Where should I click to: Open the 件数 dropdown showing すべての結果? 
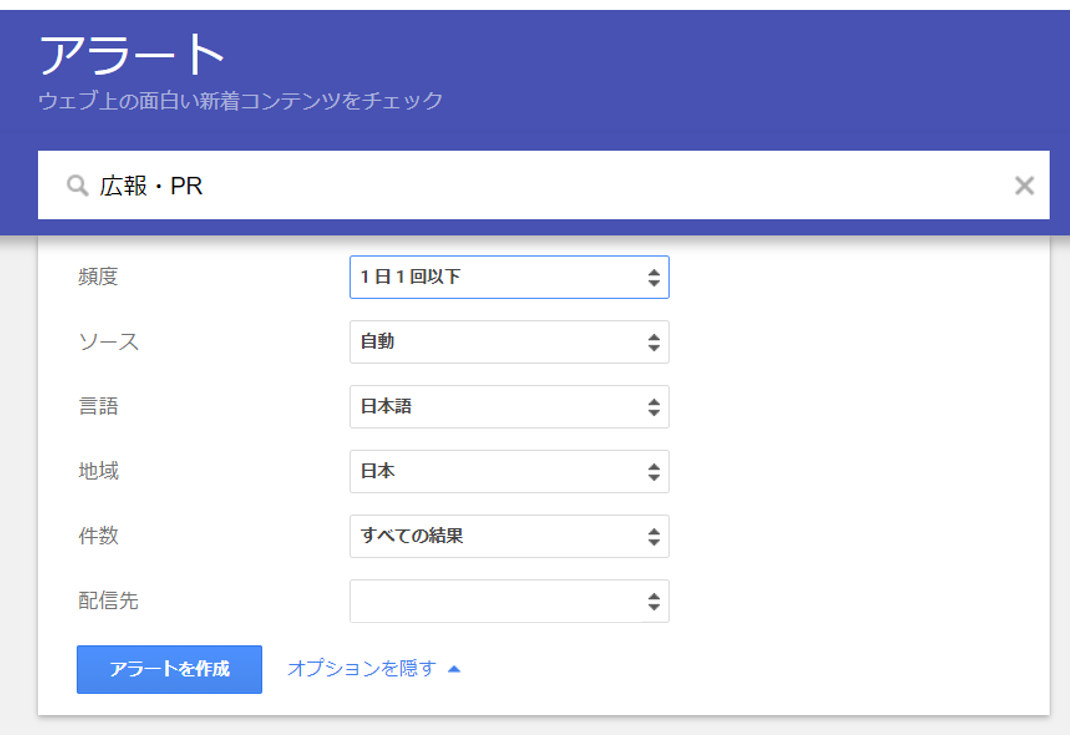(509, 536)
